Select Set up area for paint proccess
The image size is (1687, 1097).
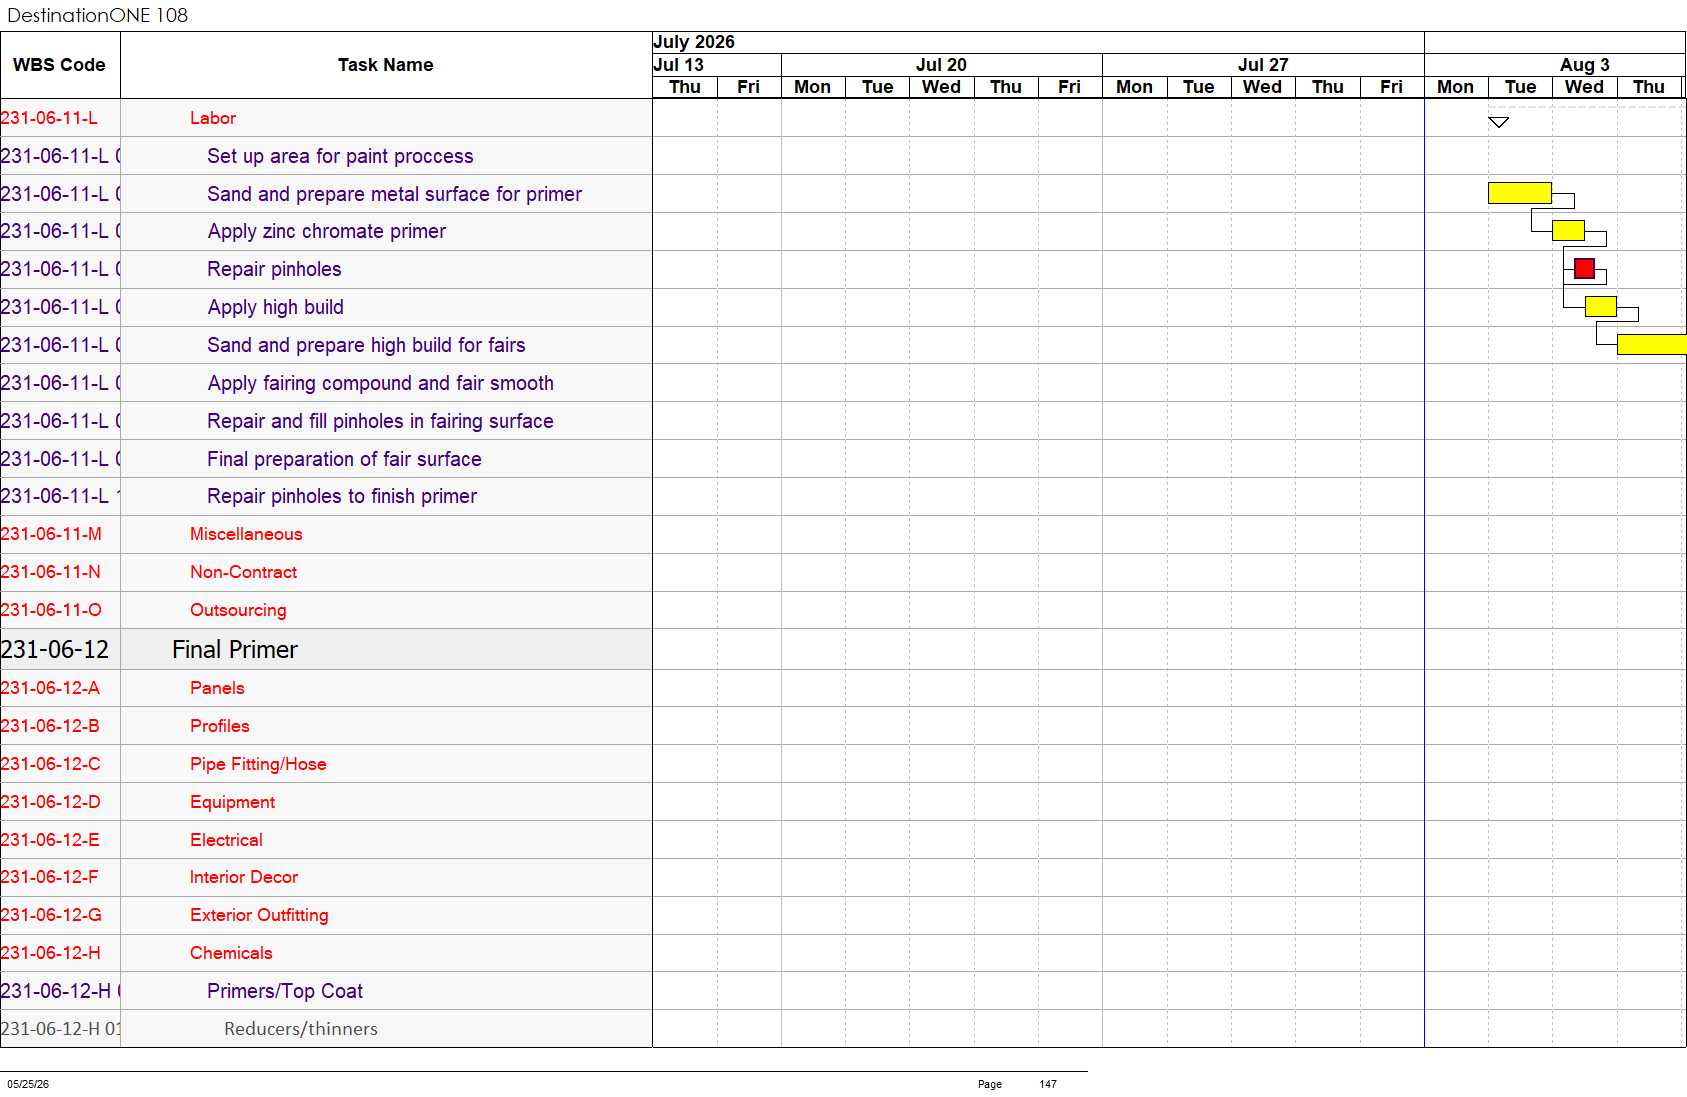(x=340, y=156)
